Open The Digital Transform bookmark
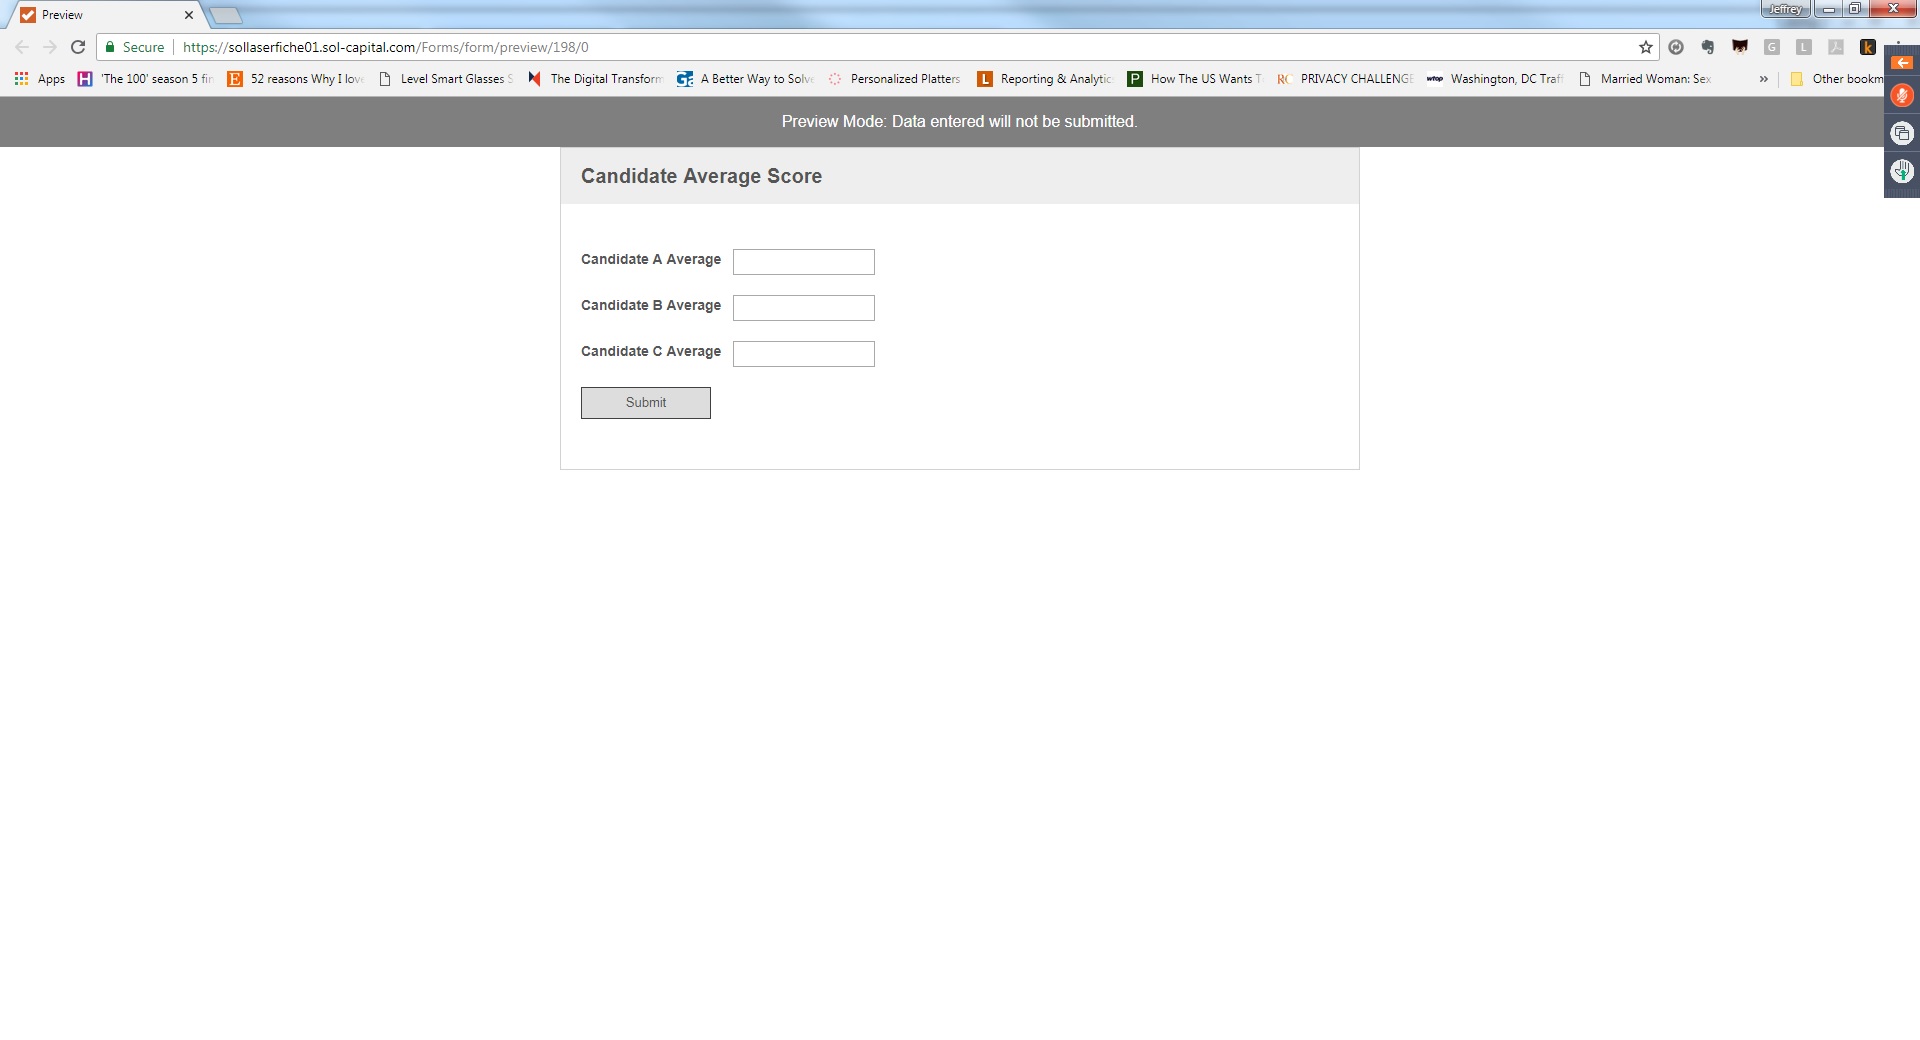This screenshot has height=1040, width=1920. pos(596,79)
